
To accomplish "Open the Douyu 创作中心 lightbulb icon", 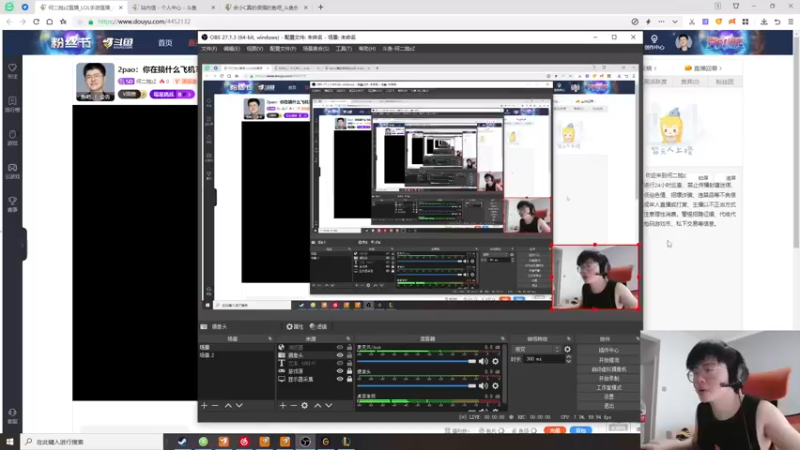I will 654,39.
